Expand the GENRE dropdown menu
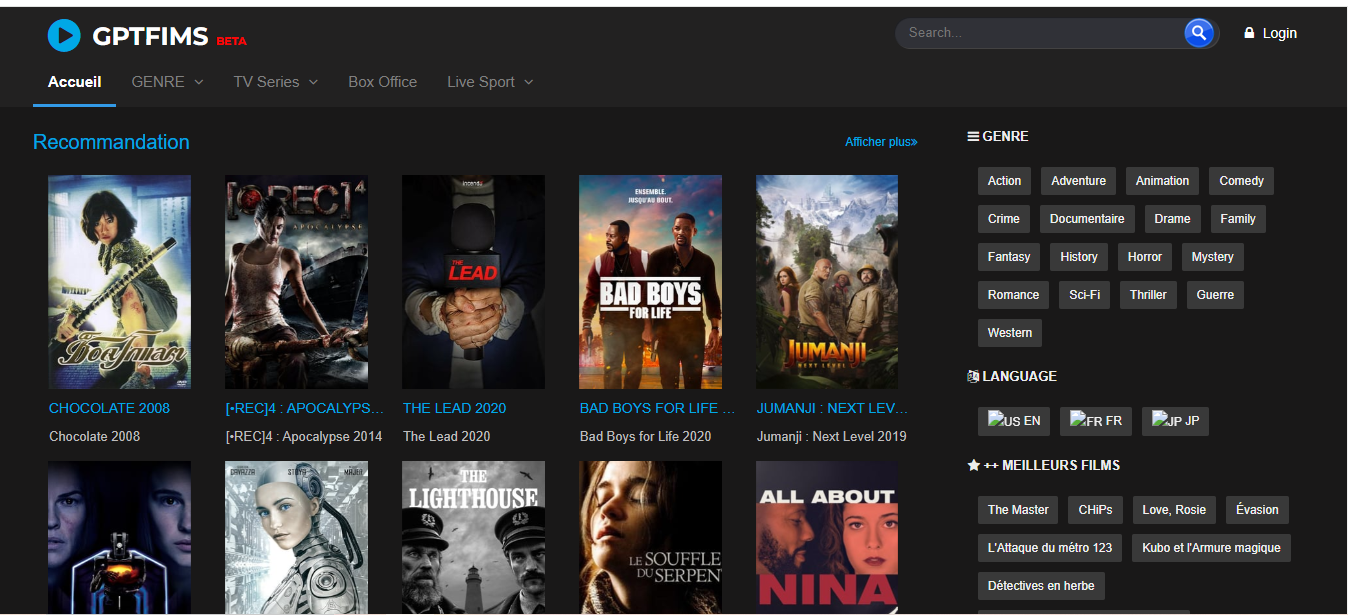The width and height of the screenshot is (1348, 615). click(168, 82)
